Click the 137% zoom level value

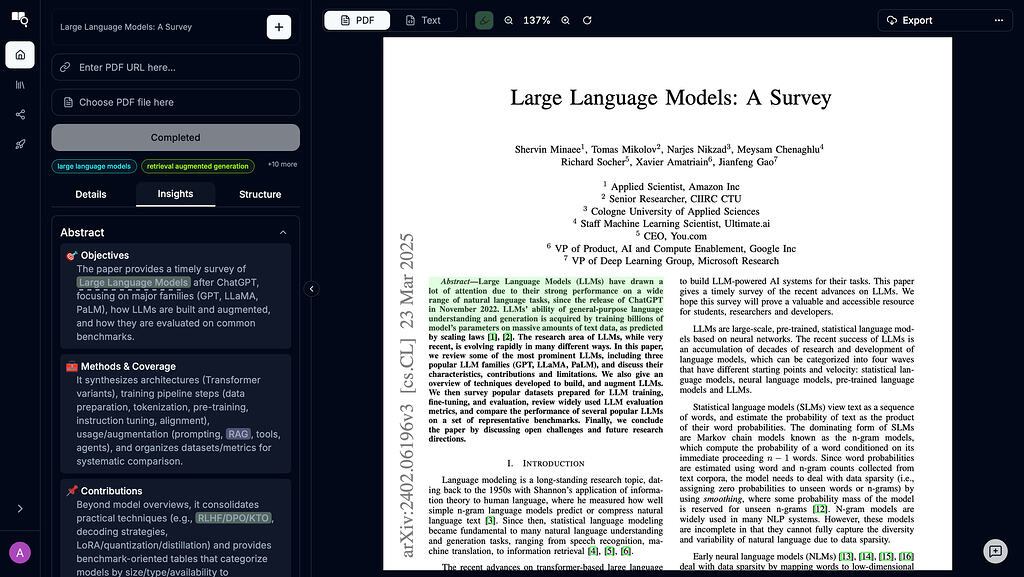(537, 20)
